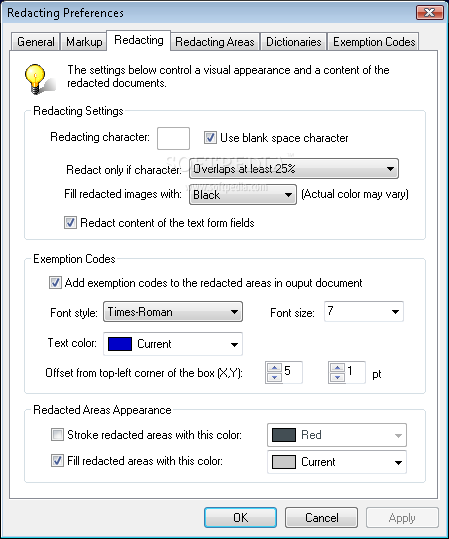Decrease the Y offset value

pos(337,377)
